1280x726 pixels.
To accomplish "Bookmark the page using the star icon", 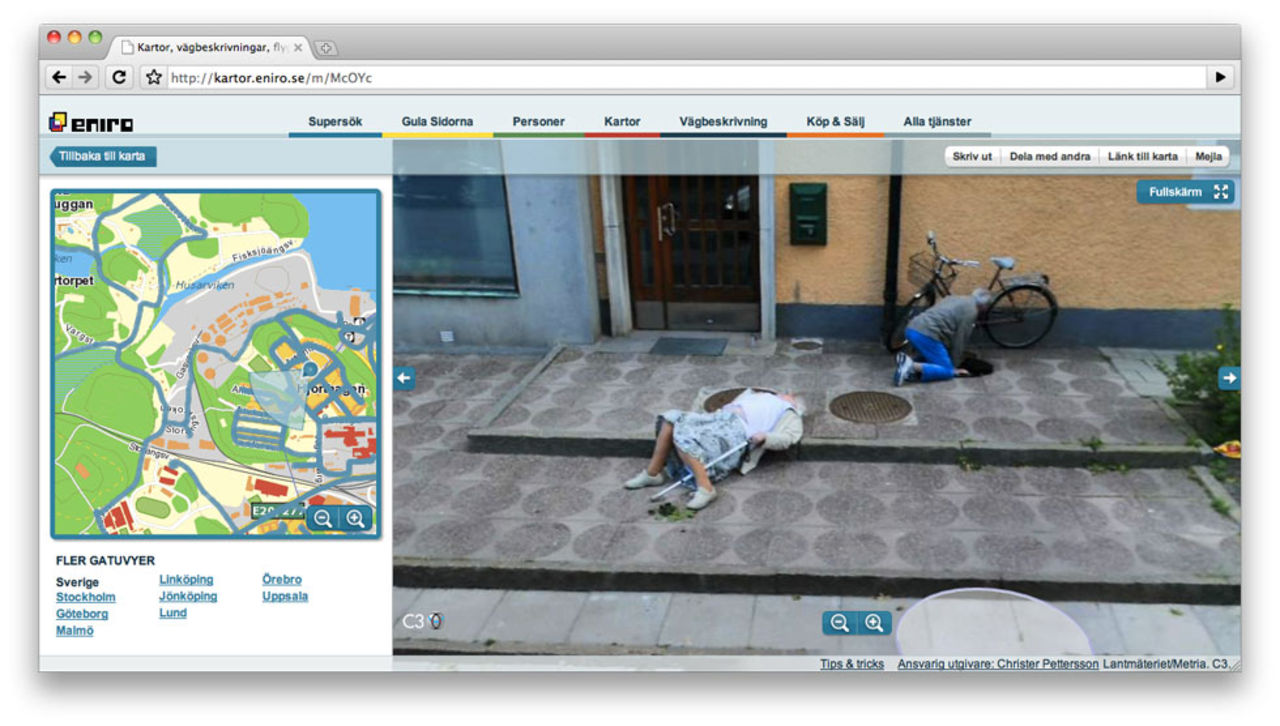I will pos(153,77).
